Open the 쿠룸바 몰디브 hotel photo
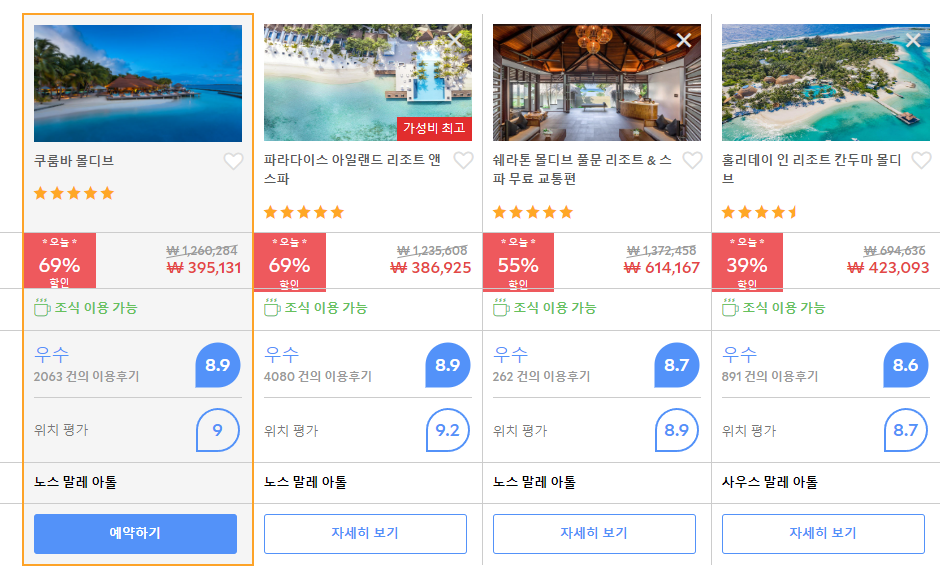951x581 pixels. click(x=138, y=83)
